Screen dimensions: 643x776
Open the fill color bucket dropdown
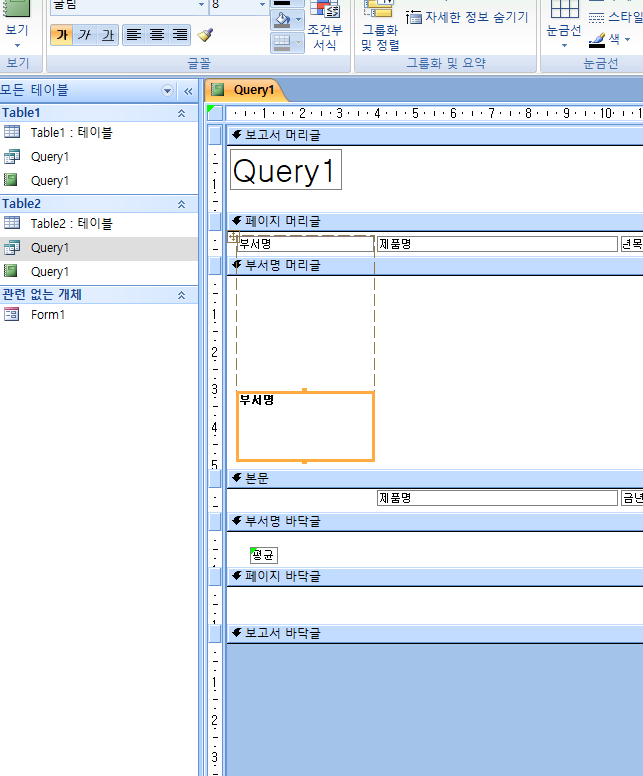point(298,20)
